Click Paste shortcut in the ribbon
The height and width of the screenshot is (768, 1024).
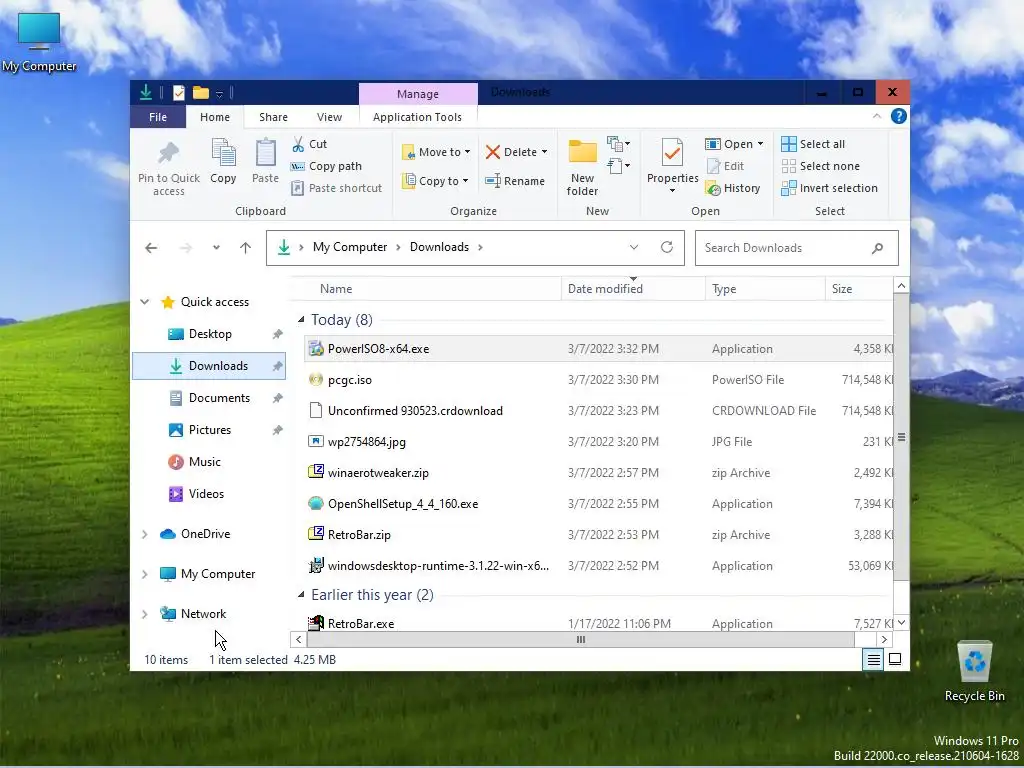[x=337, y=188]
